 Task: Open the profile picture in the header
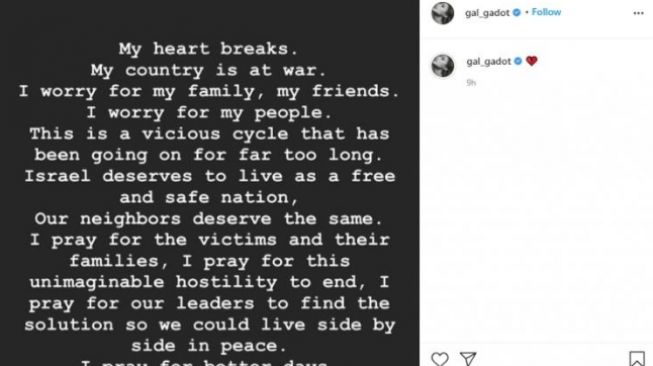443,13
